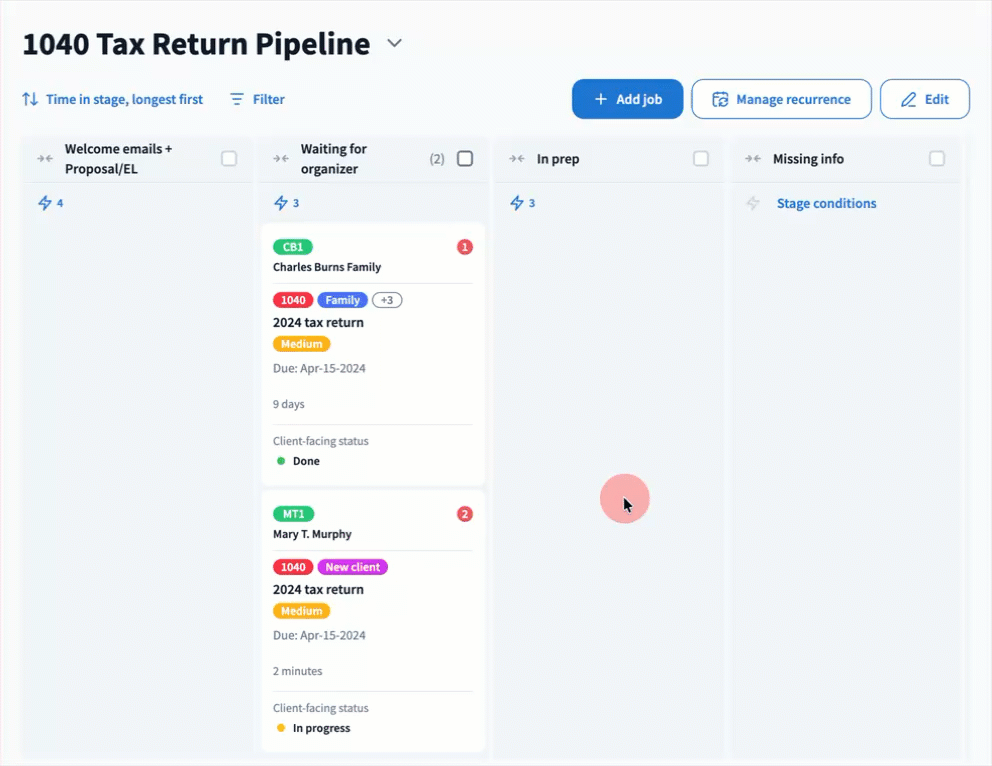Open the Stage conditions link in Missing info
992x766 pixels.
(x=826, y=203)
